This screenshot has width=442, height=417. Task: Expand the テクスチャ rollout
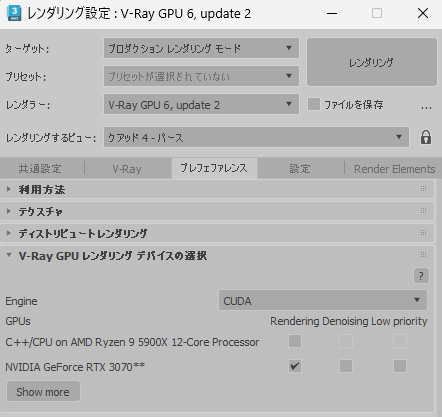[x=9, y=211]
